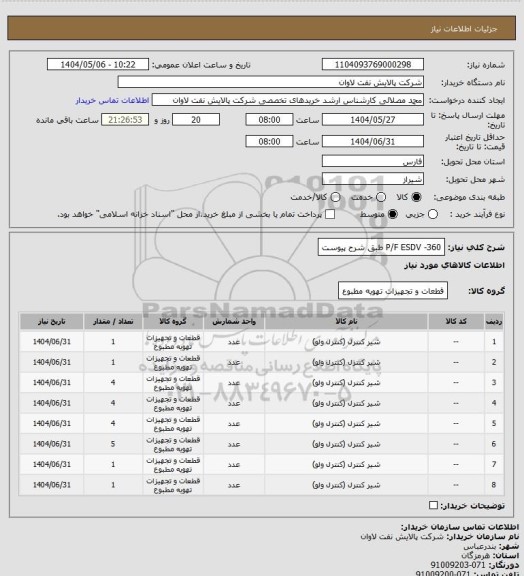Click the buyer organization name field

click(x=270, y=82)
